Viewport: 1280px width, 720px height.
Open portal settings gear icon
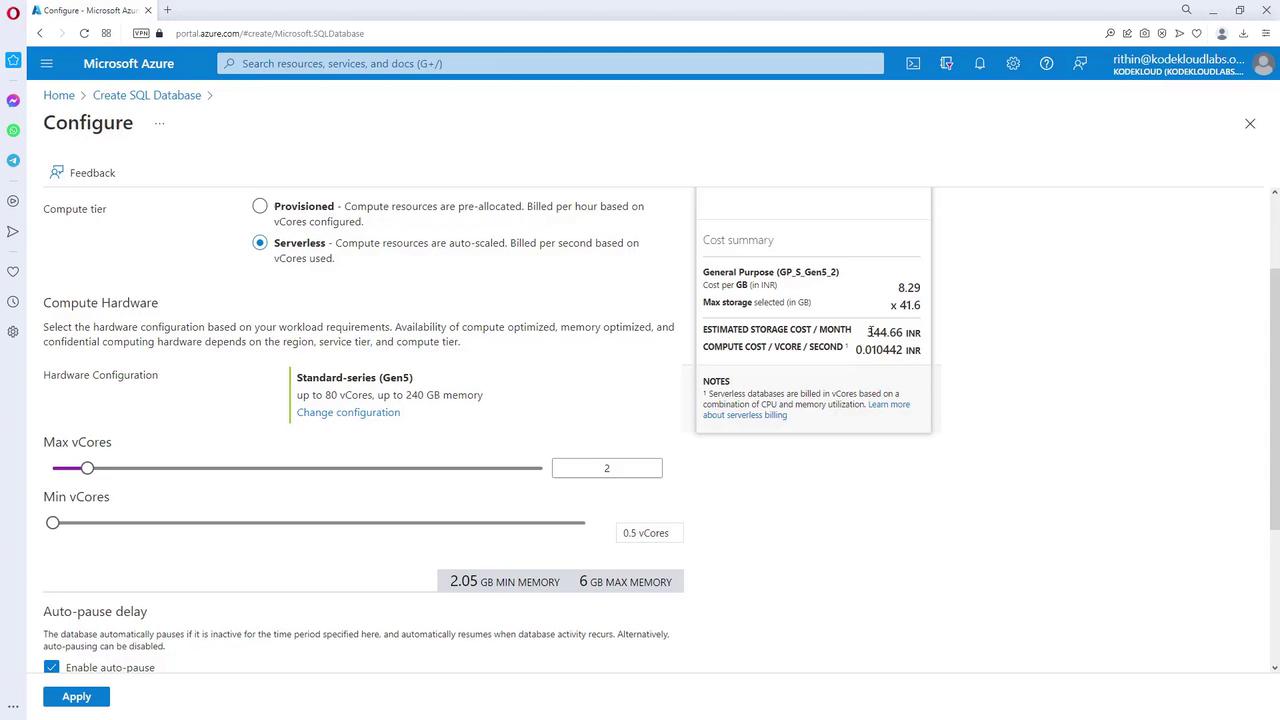pos(1013,63)
